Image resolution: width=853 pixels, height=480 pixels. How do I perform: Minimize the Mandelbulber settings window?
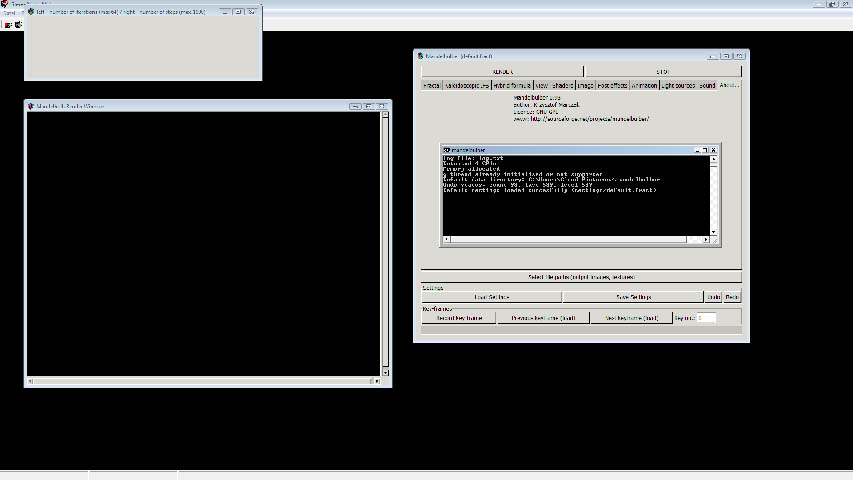click(x=713, y=56)
